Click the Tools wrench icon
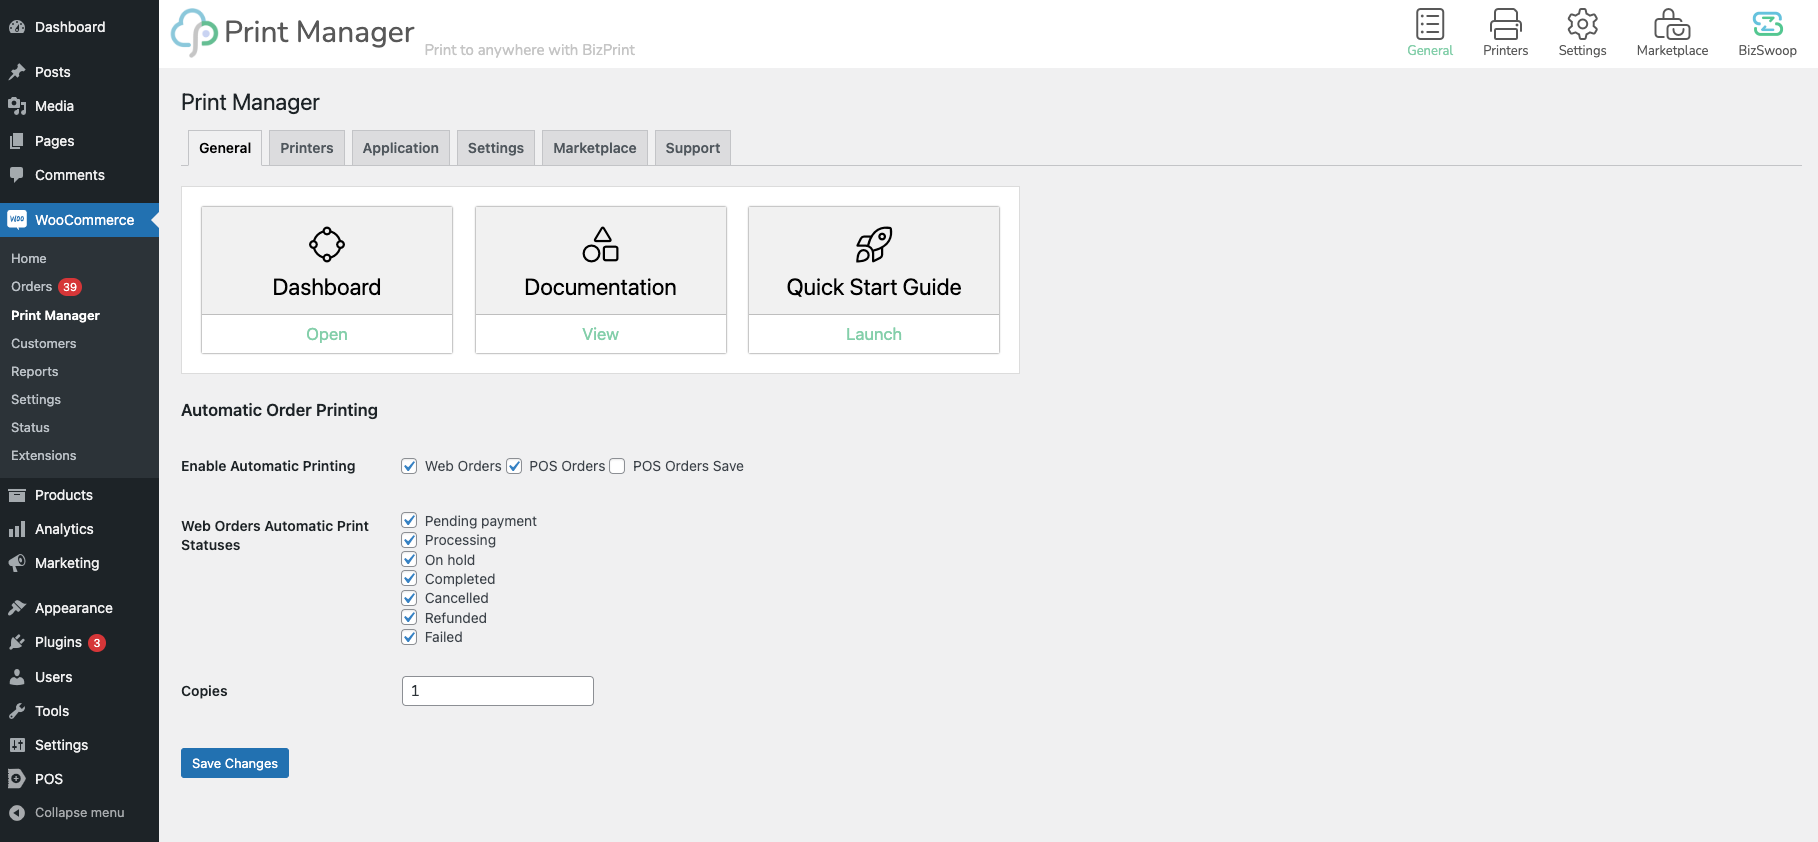The image size is (1818, 842). [17, 711]
